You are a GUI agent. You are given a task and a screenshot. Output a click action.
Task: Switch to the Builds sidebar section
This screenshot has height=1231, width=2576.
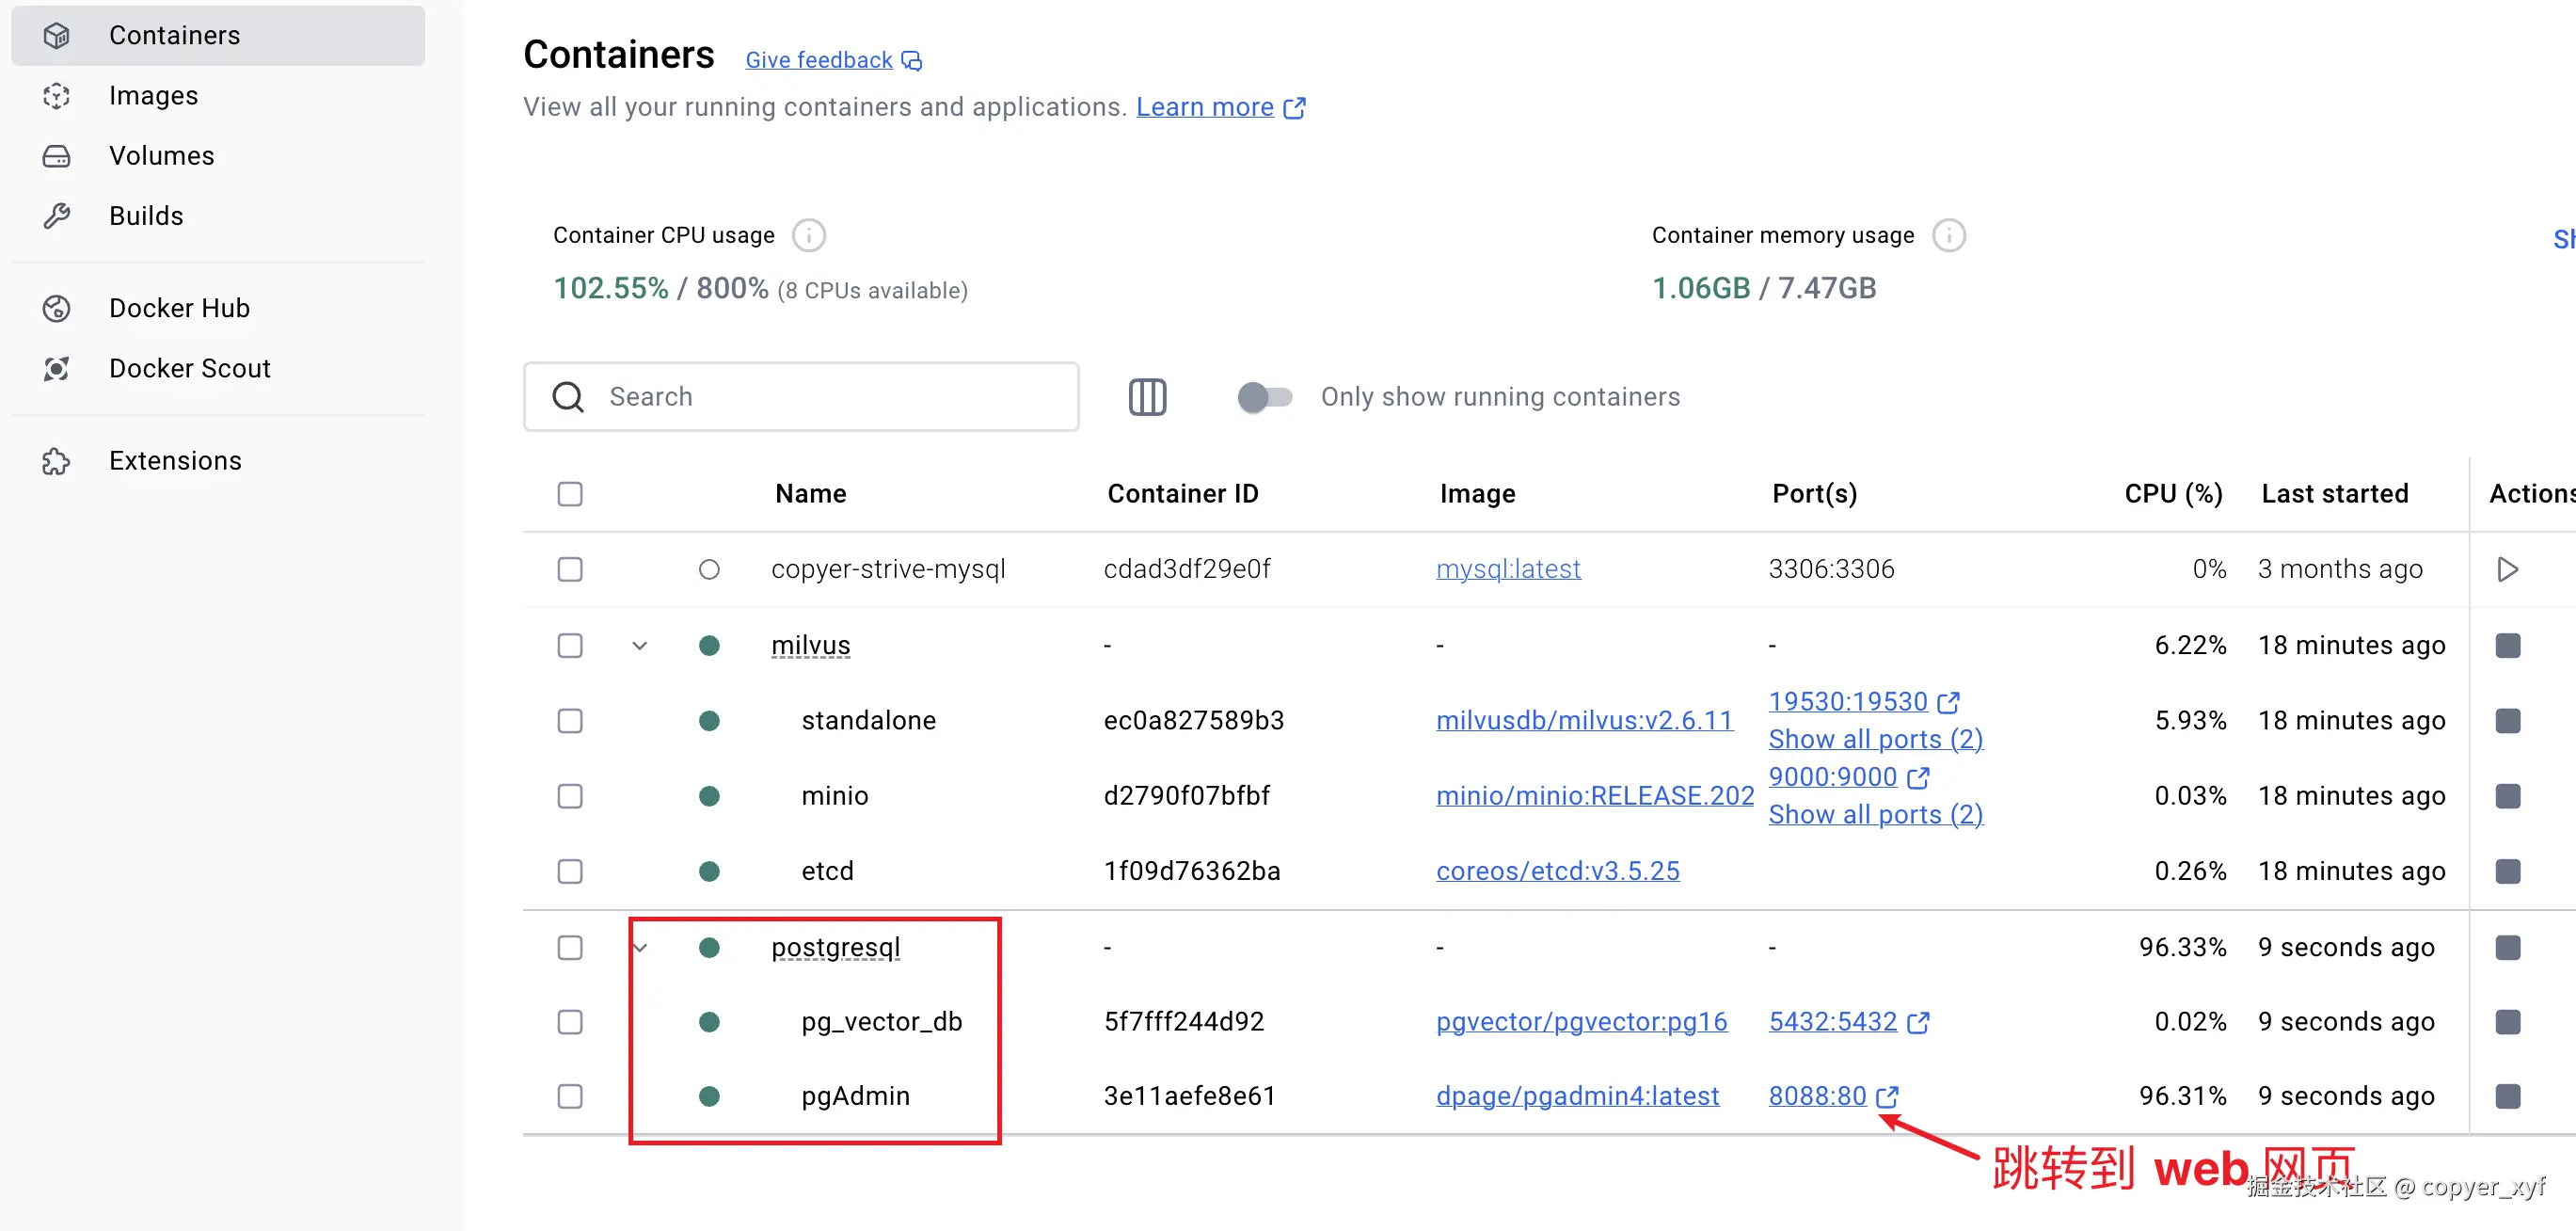218,215
